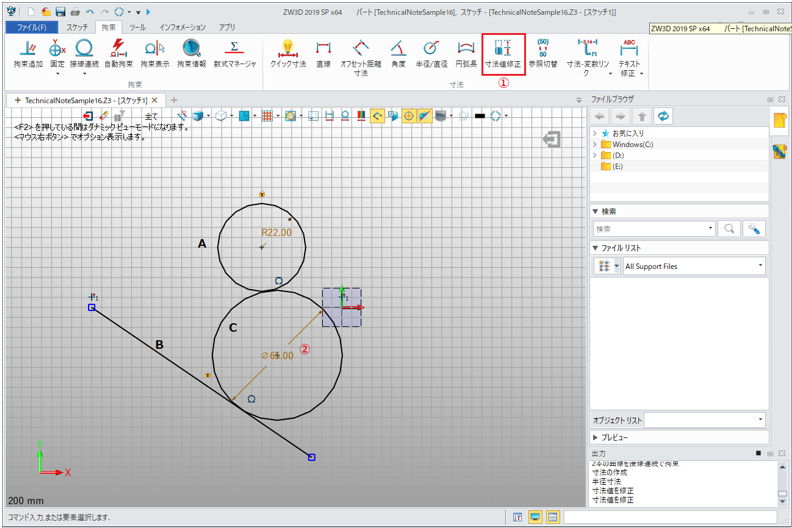Redo with the quick access arrow
792x528 pixels.
click(x=105, y=12)
